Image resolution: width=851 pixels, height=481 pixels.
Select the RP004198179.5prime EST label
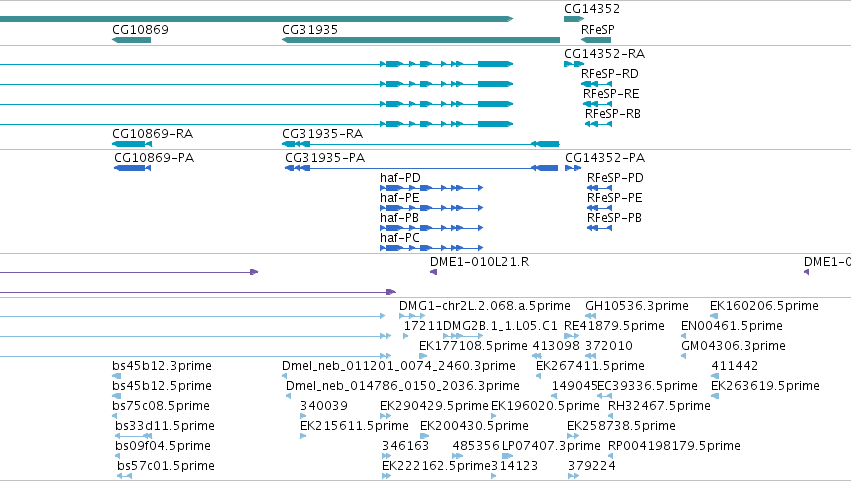(674, 446)
